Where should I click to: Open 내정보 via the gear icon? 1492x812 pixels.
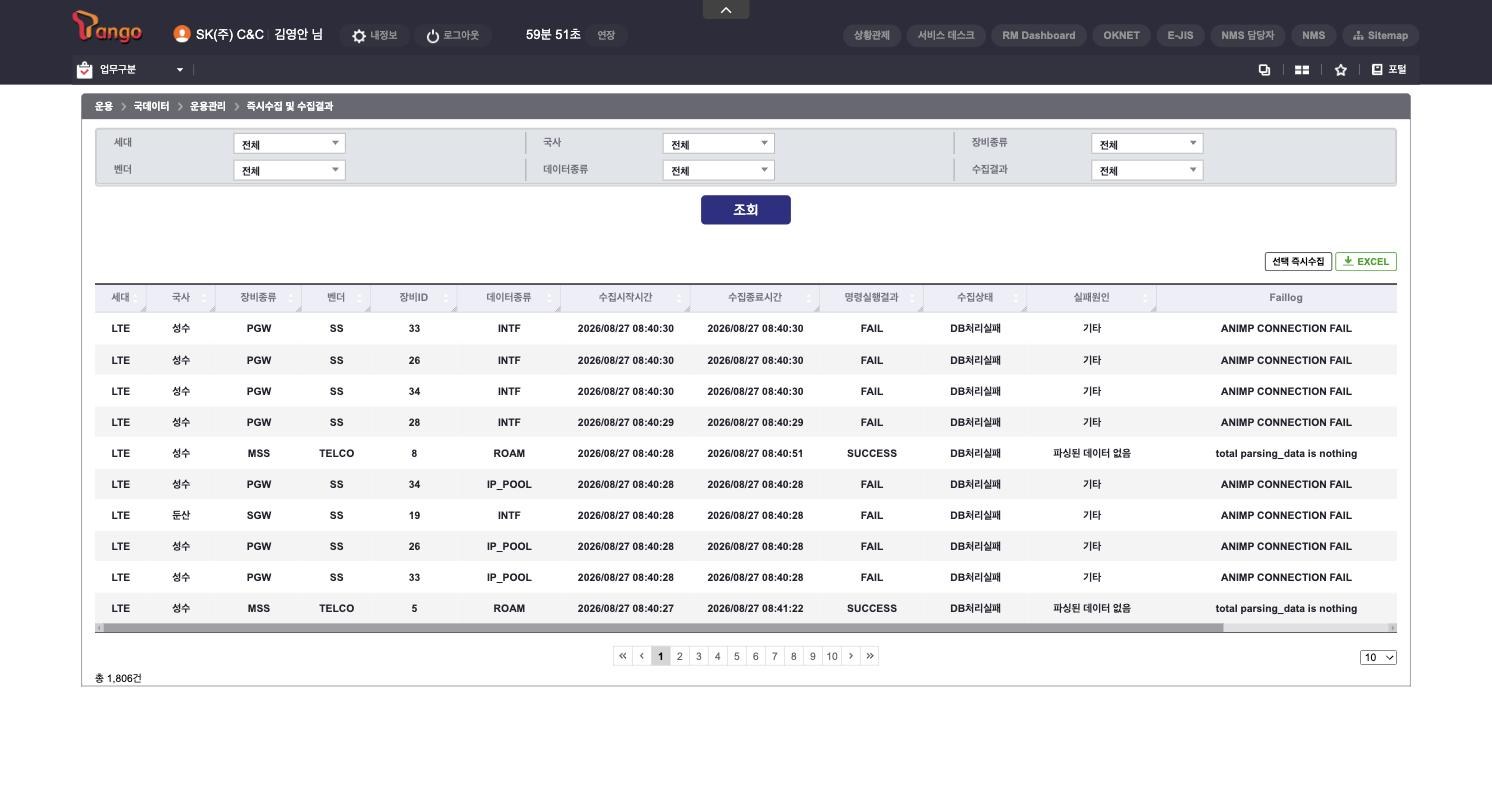tap(359, 36)
